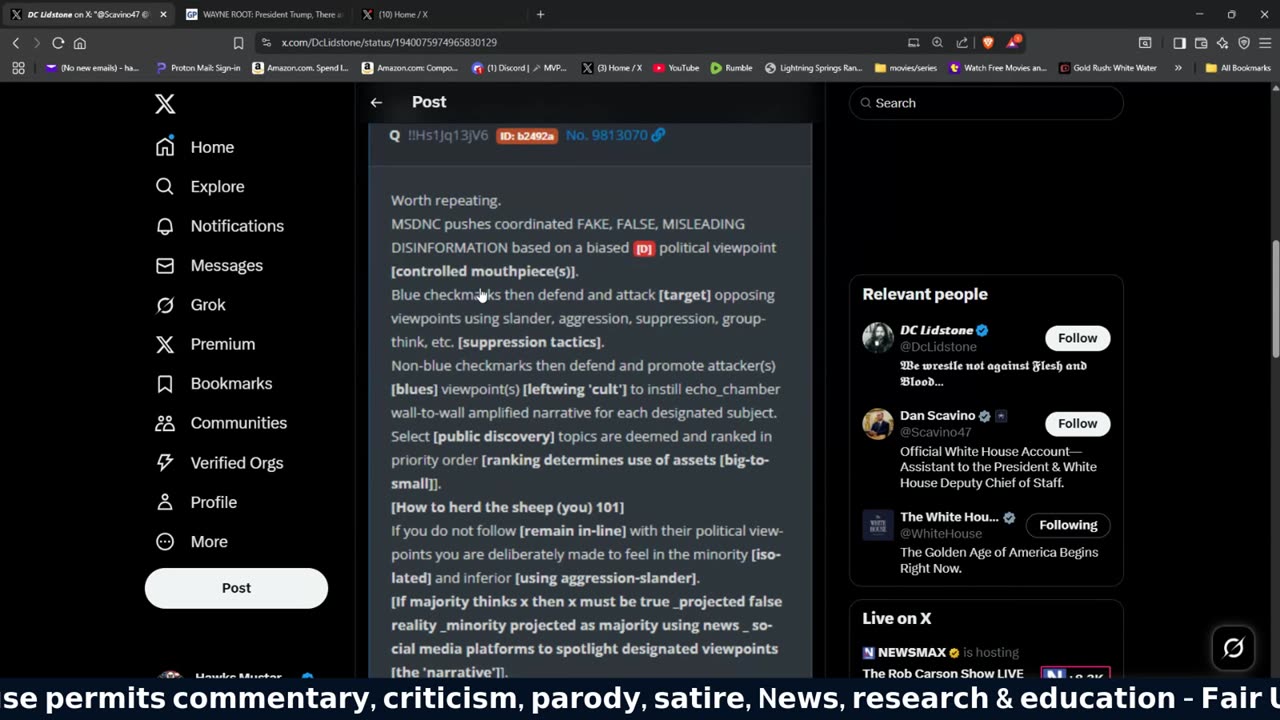Open Notifications in the sidebar
Viewport: 1280px width, 720px height.
(x=220, y=226)
